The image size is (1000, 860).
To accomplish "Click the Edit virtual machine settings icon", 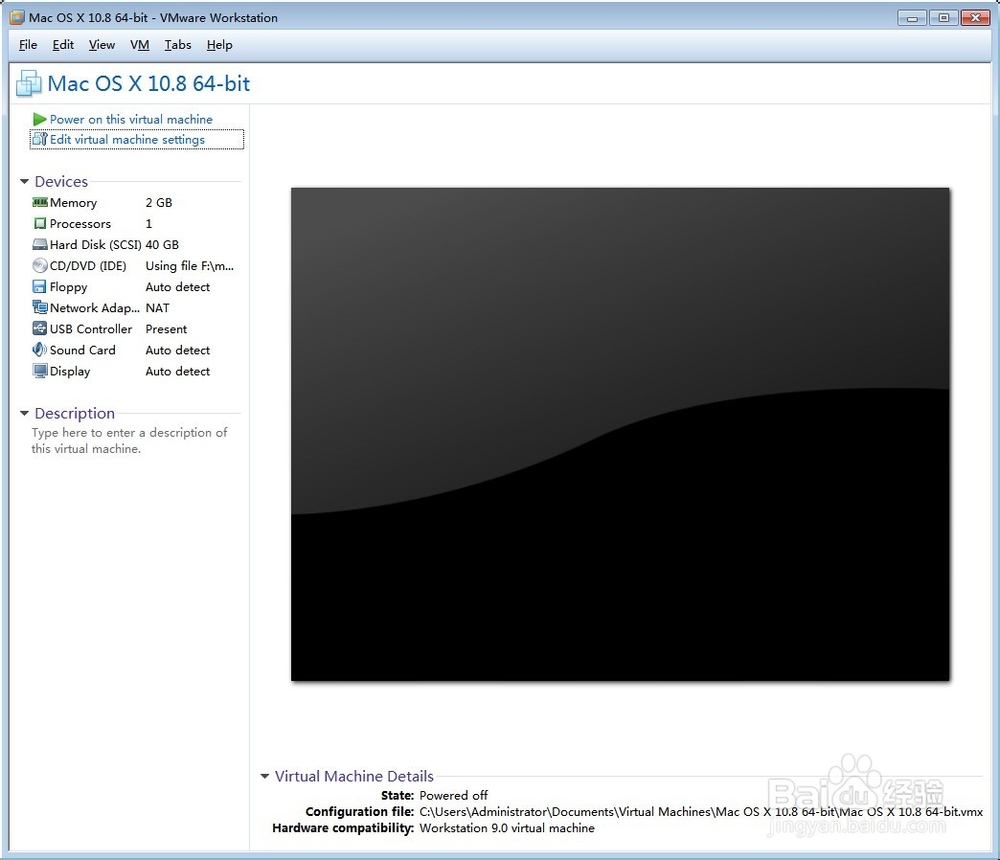I will 40,139.
